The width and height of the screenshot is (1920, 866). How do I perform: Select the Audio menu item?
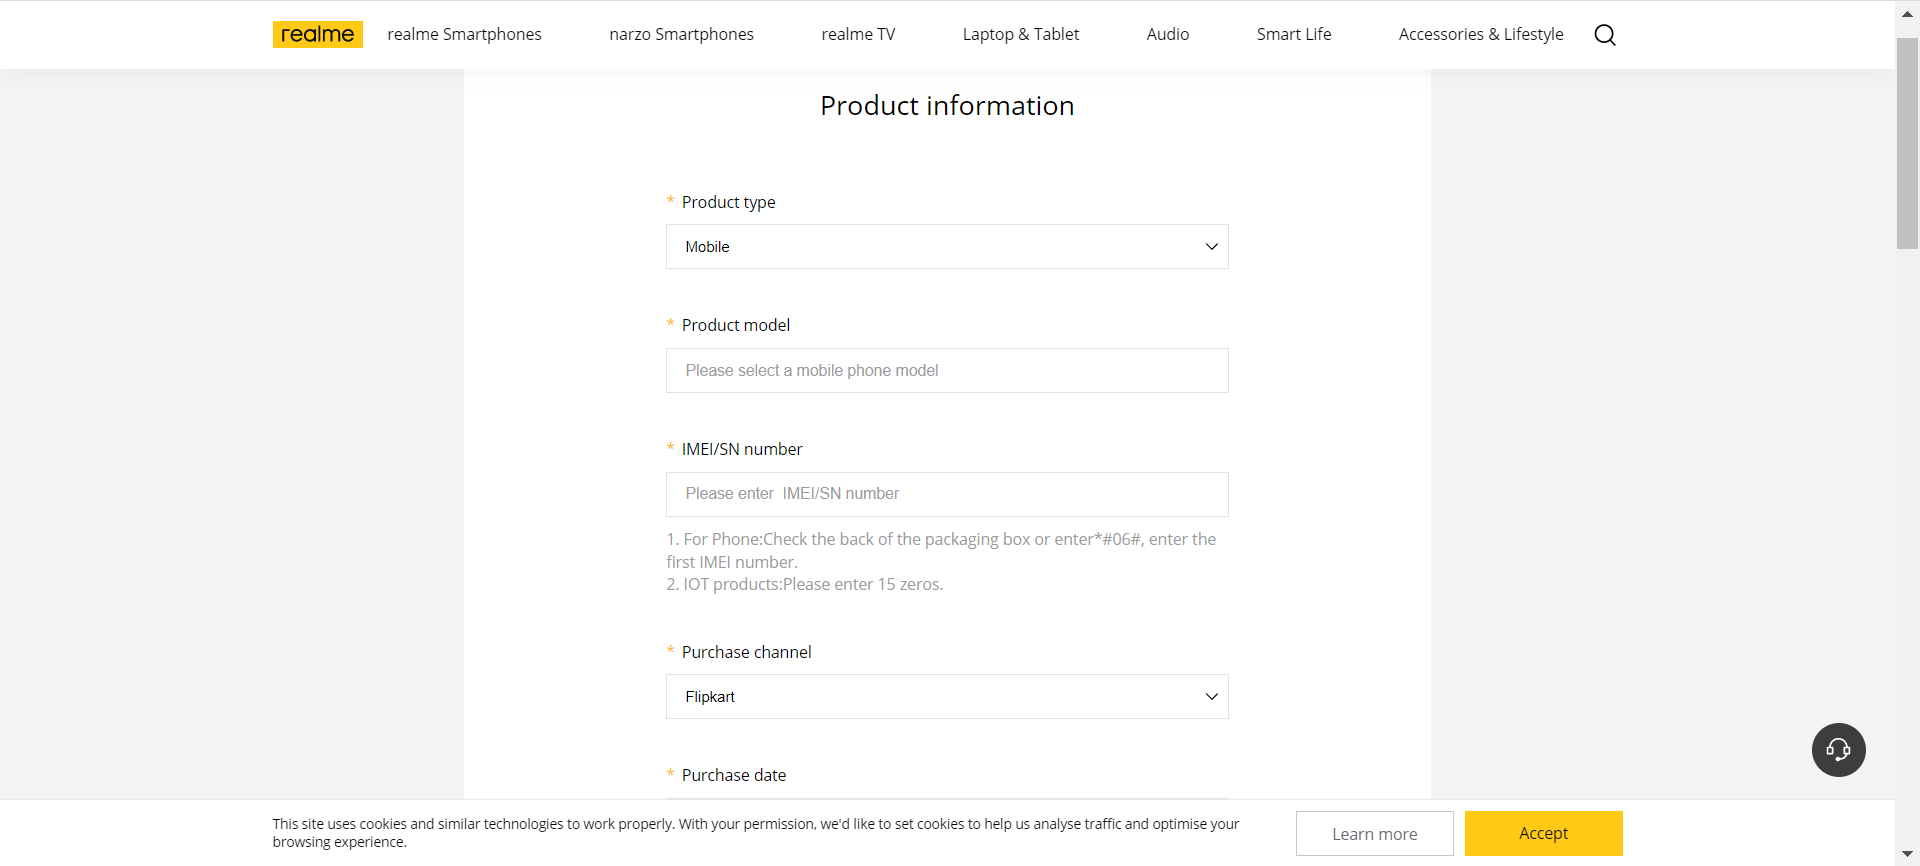point(1168,34)
